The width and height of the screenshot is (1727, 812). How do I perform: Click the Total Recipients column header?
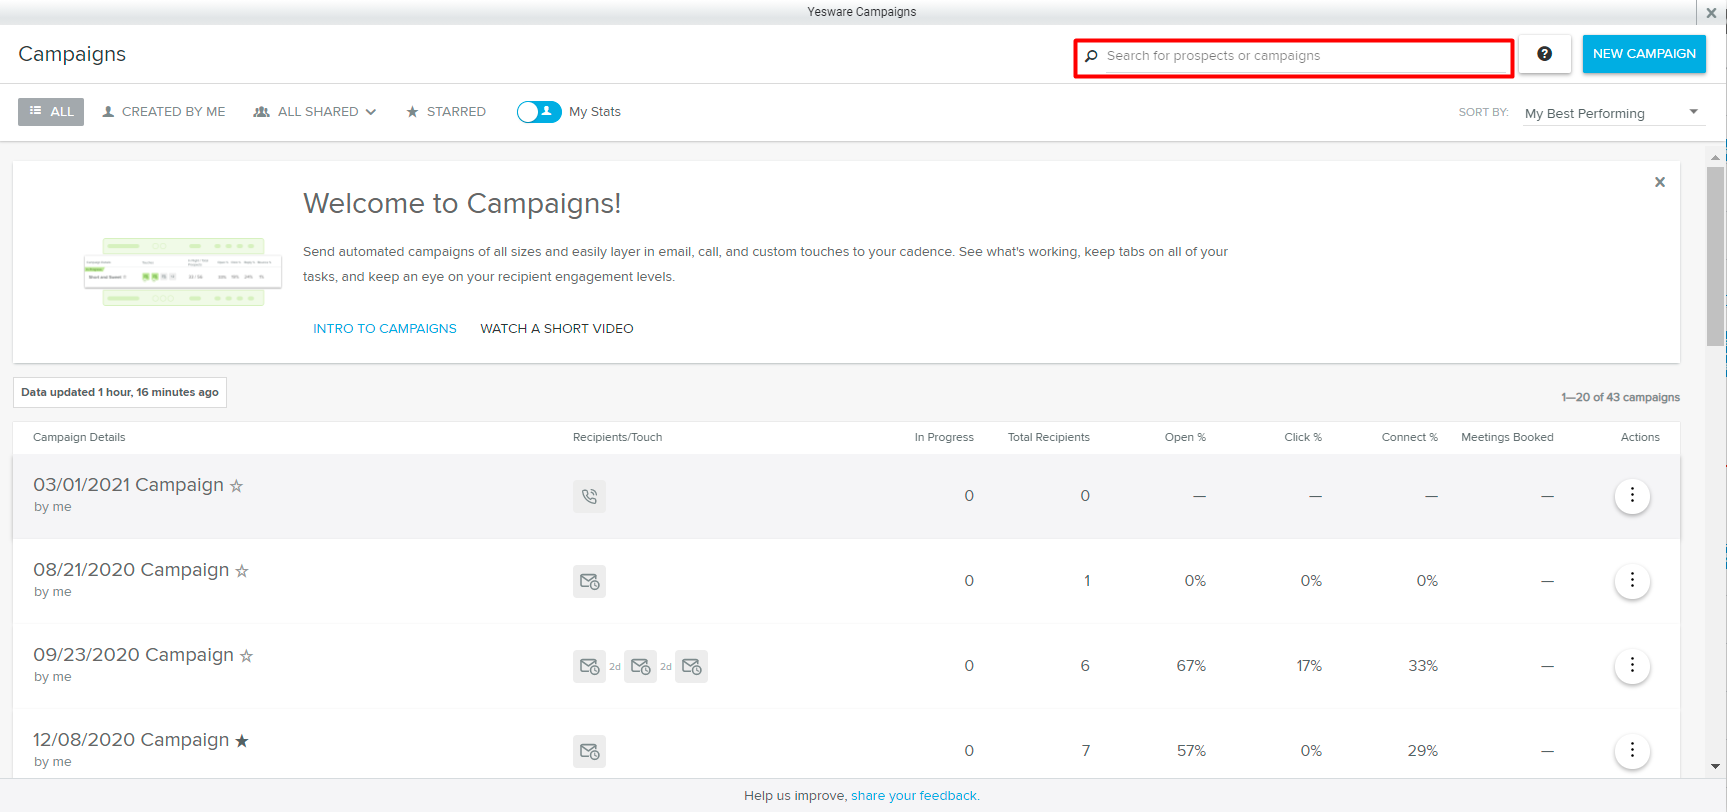pos(1049,437)
